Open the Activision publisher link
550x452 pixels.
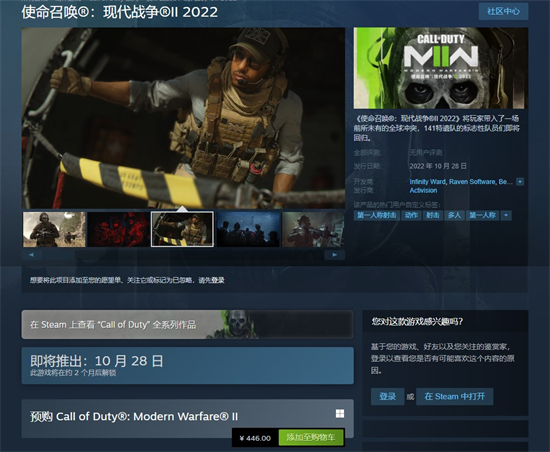point(423,190)
